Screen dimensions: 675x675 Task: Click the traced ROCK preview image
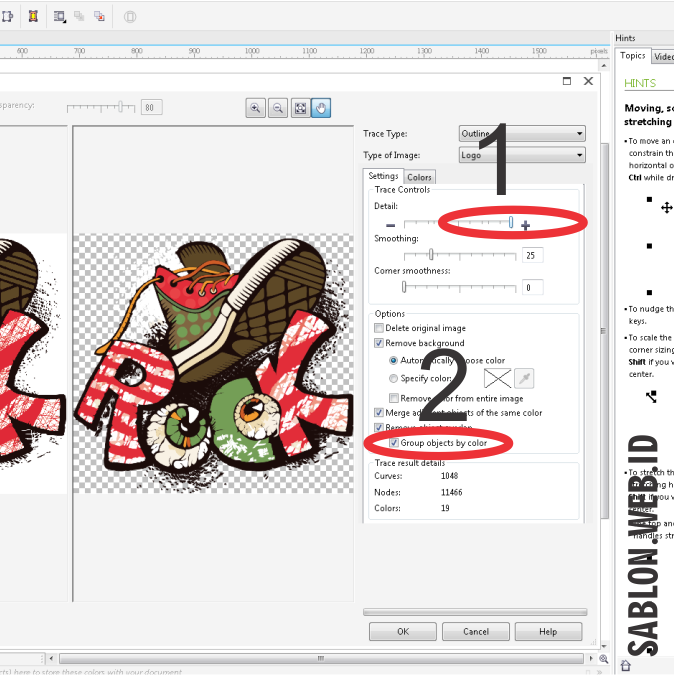coord(214,363)
